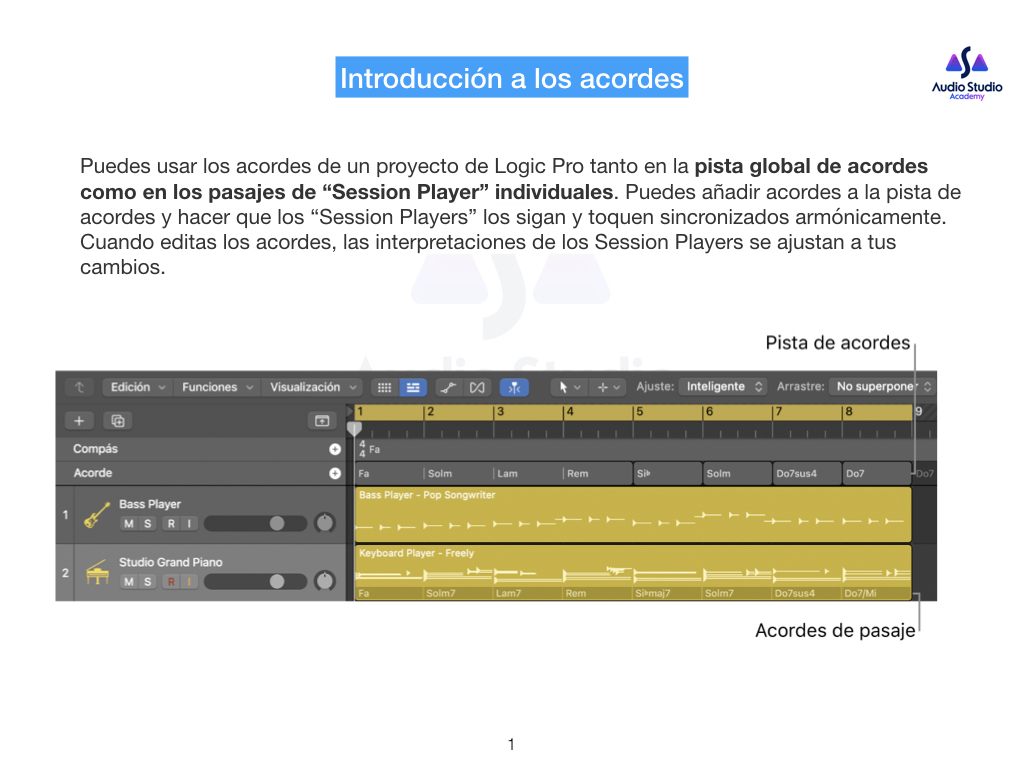This screenshot has height=768, width=1024.
Task: Click the Do7/Mi region chord label
Action: tap(860, 594)
